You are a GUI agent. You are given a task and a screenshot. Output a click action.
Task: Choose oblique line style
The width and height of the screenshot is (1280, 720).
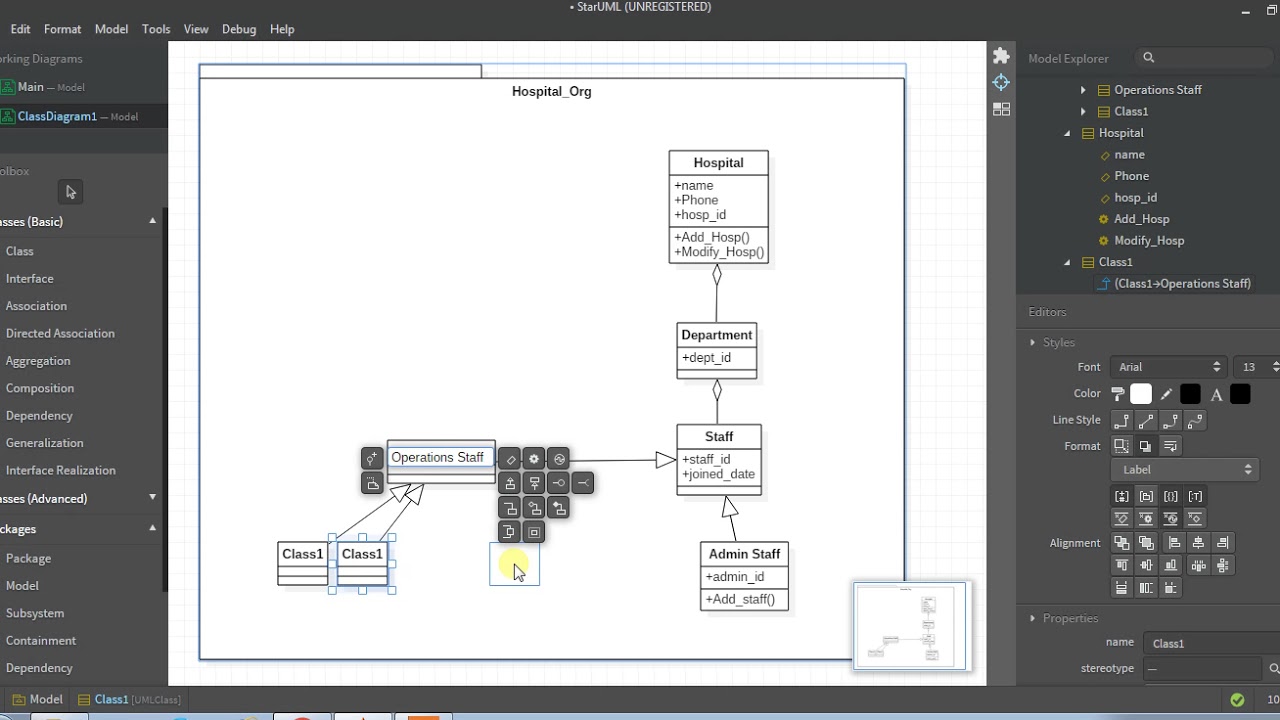click(x=1146, y=420)
